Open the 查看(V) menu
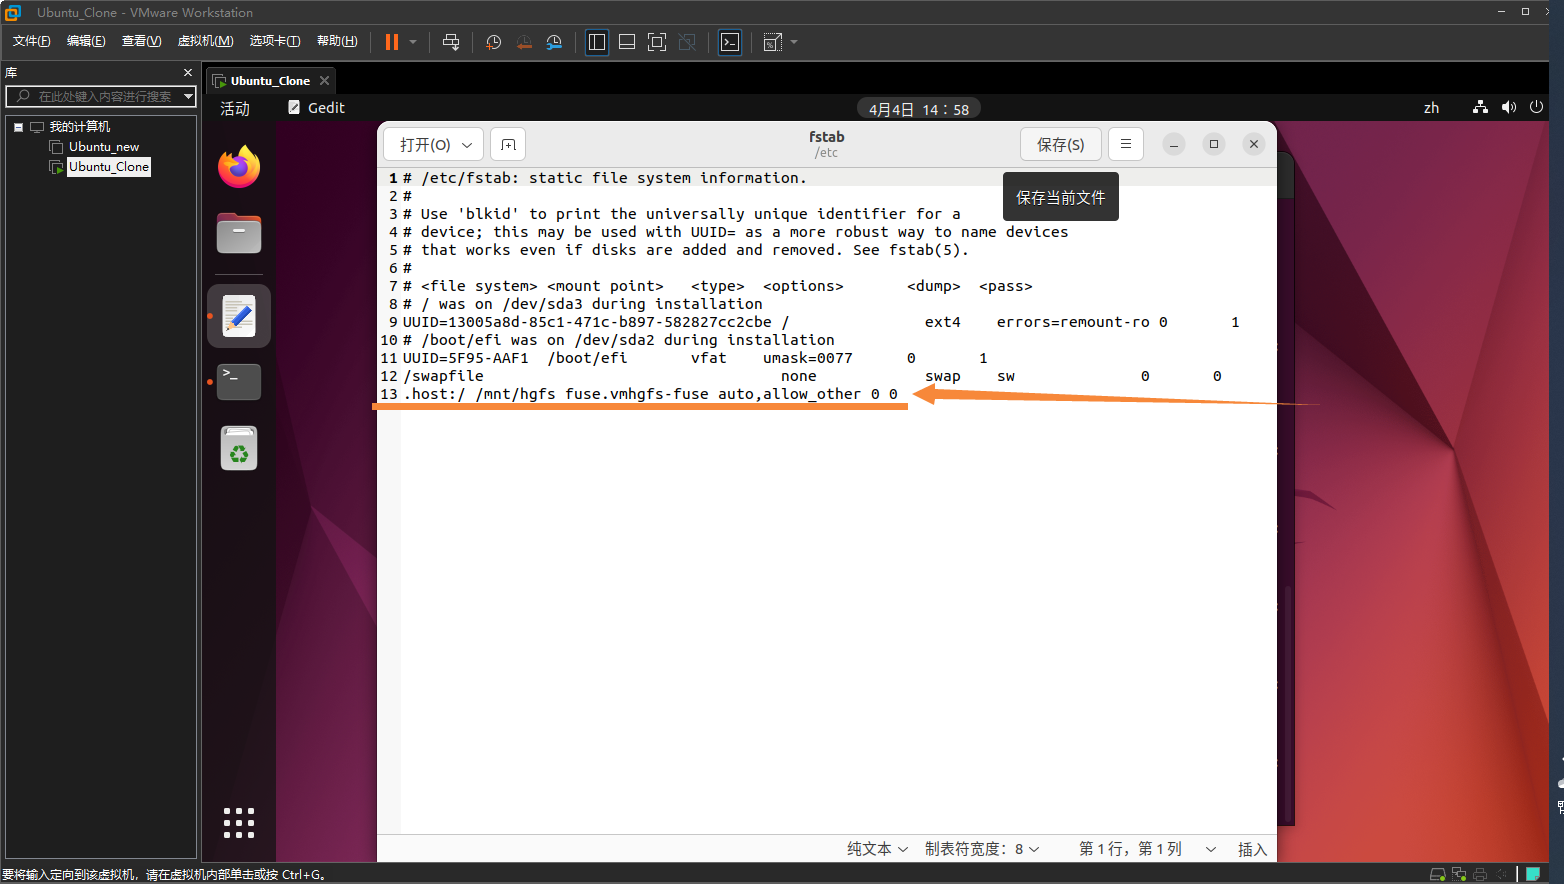This screenshot has width=1564, height=884. tap(142, 41)
